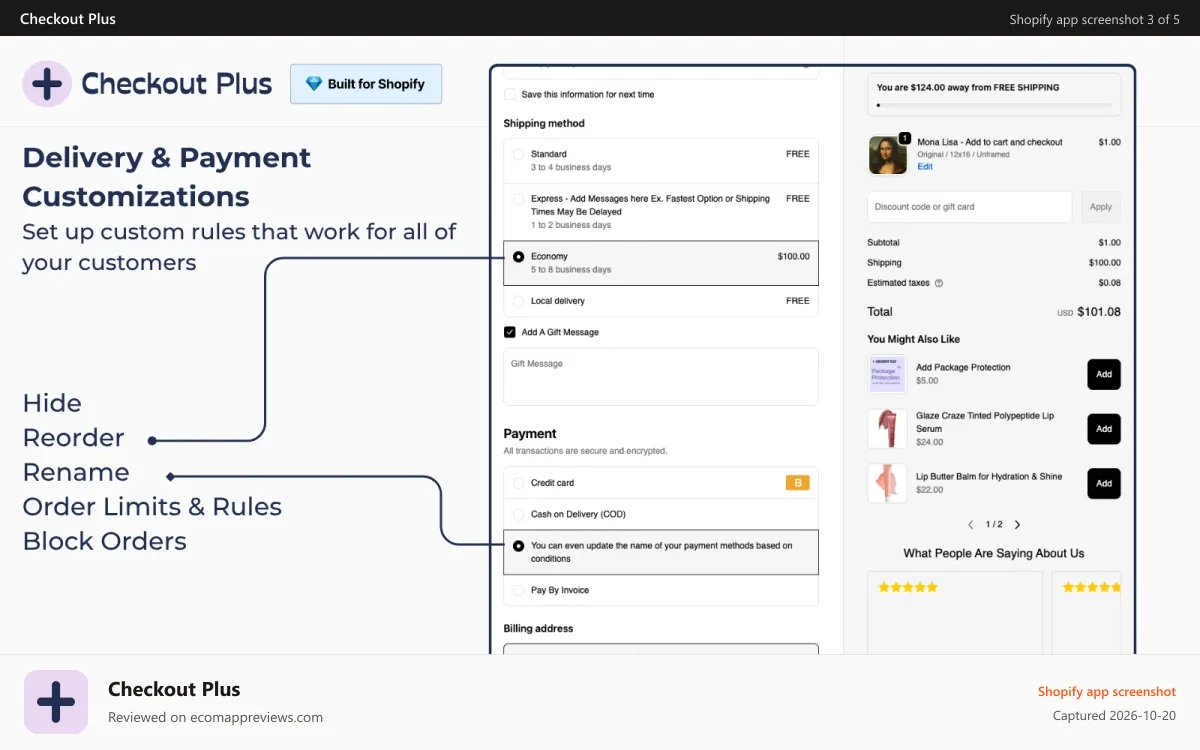1200x750 pixels.
Task: Click the Estimated taxes $0.08 value
Action: [x=1109, y=283]
